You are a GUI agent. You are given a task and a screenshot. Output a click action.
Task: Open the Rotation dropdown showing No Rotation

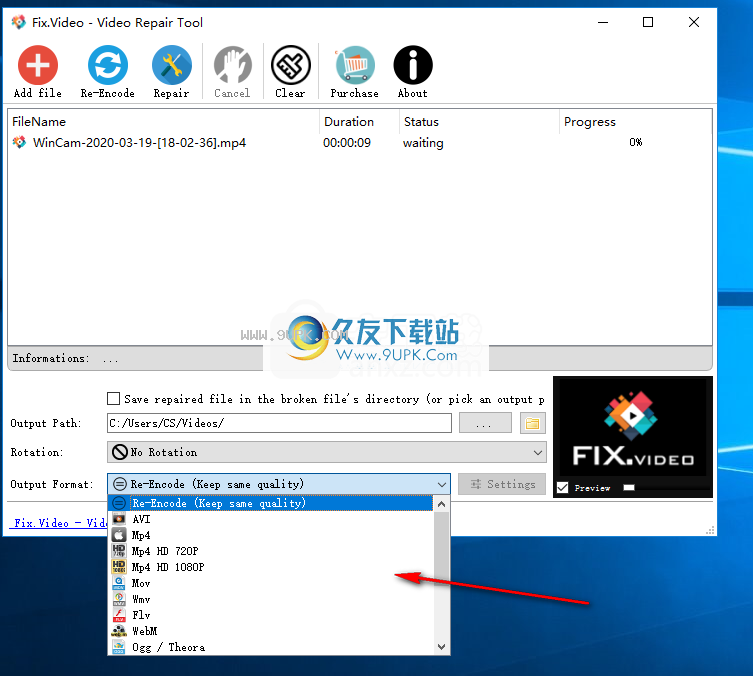[x=327, y=452]
